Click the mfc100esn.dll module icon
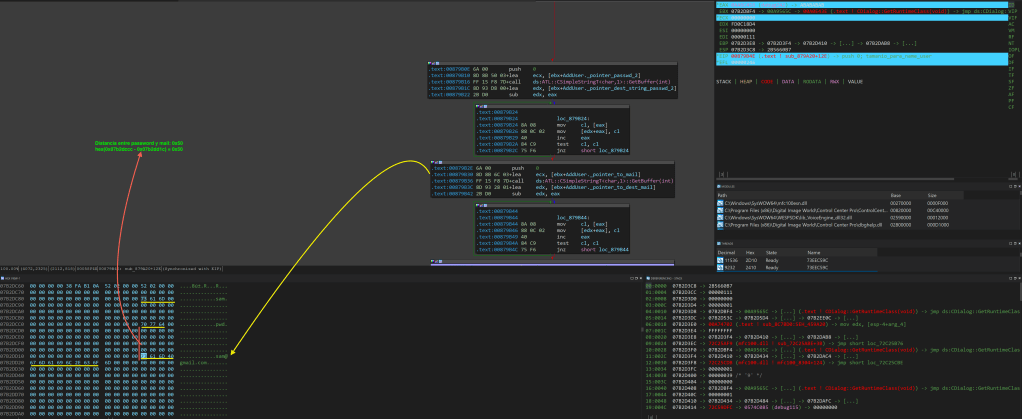The height and width of the screenshot is (419, 1022). [x=722, y=203]
